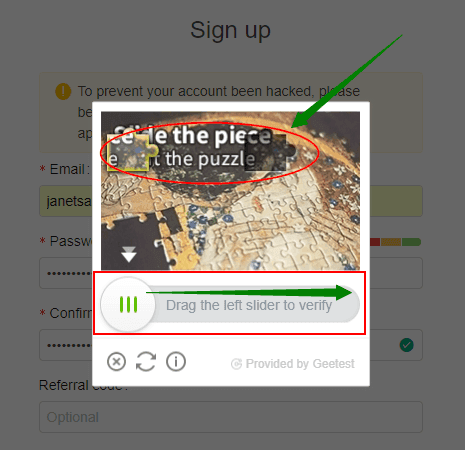Click the yellow password strength segment
The height and width of the screenshot is (450, 465).
click(391, 242)
